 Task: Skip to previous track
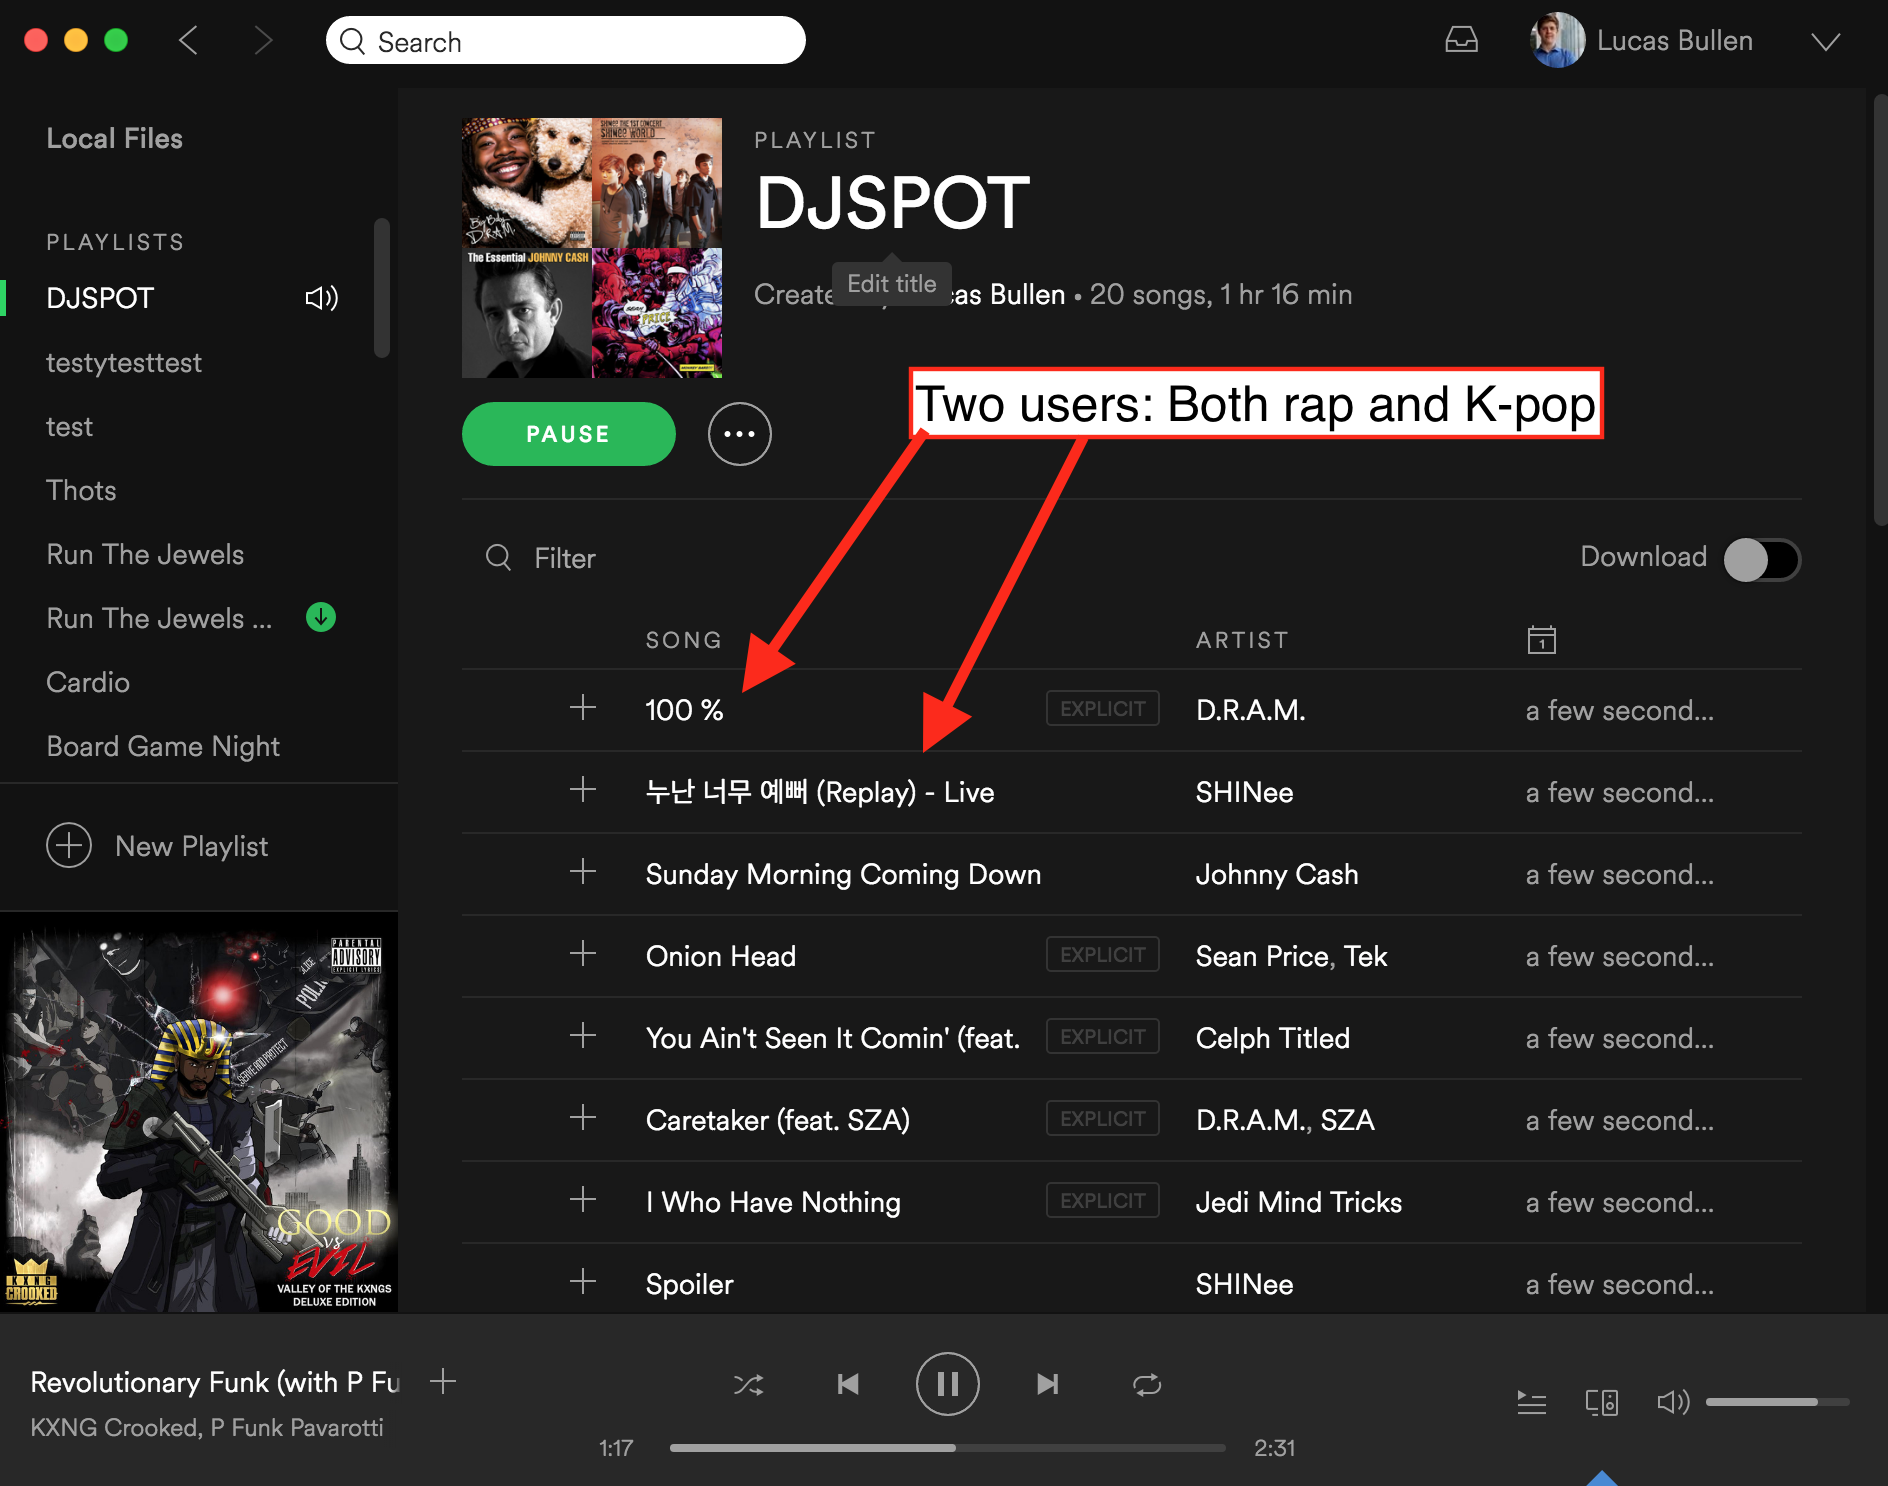coord(848,1384)
